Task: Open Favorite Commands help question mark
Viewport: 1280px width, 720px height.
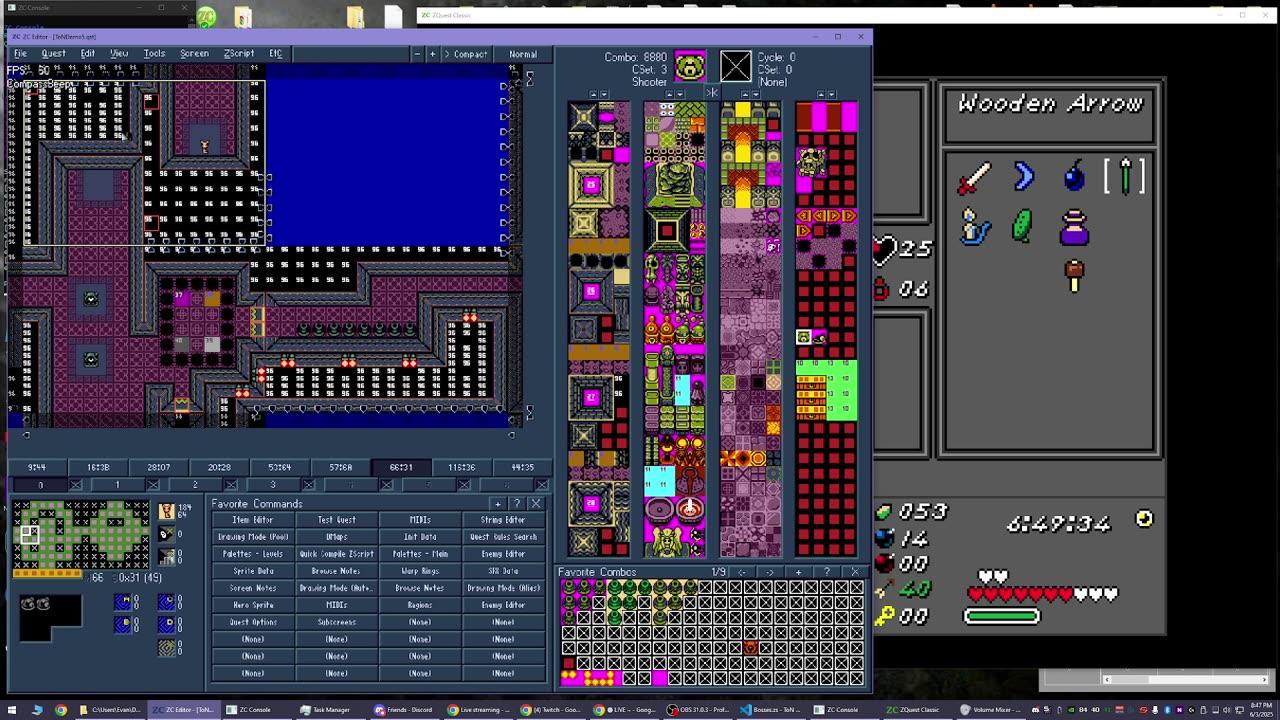Action: (517, 504)
